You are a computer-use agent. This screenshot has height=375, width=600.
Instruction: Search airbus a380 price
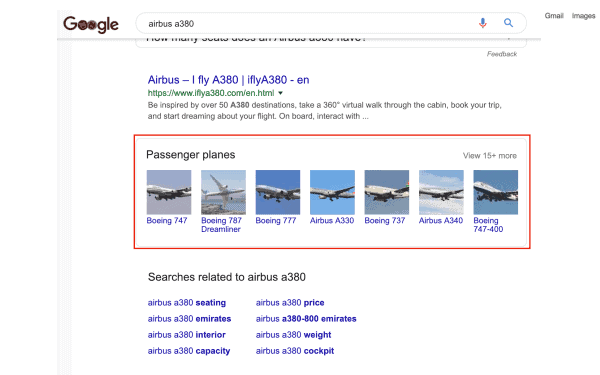click(290, 303)
